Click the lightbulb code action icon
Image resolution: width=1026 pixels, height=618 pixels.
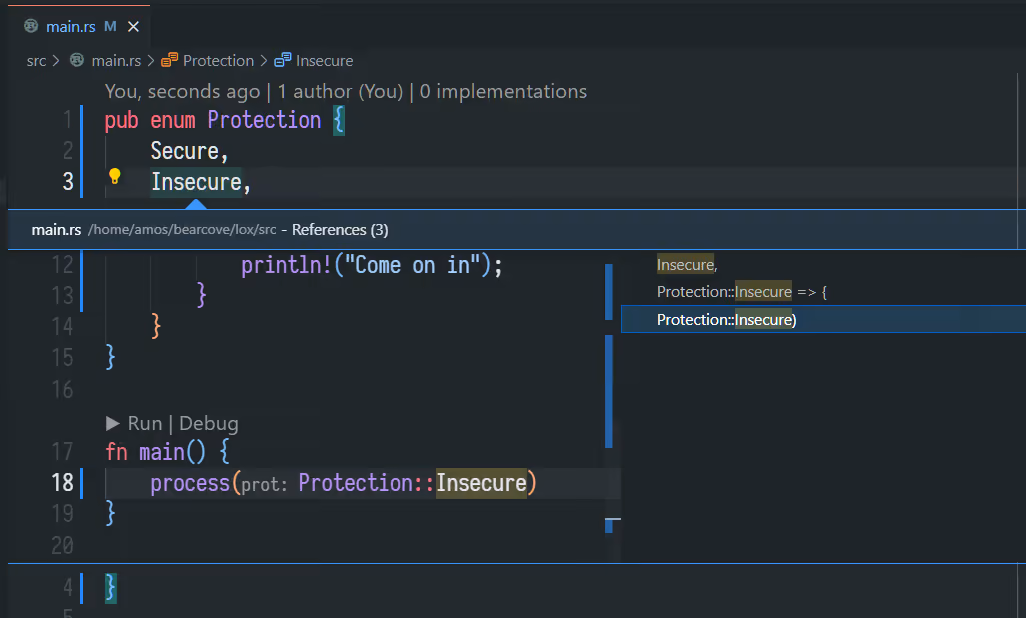coord(114,177)
